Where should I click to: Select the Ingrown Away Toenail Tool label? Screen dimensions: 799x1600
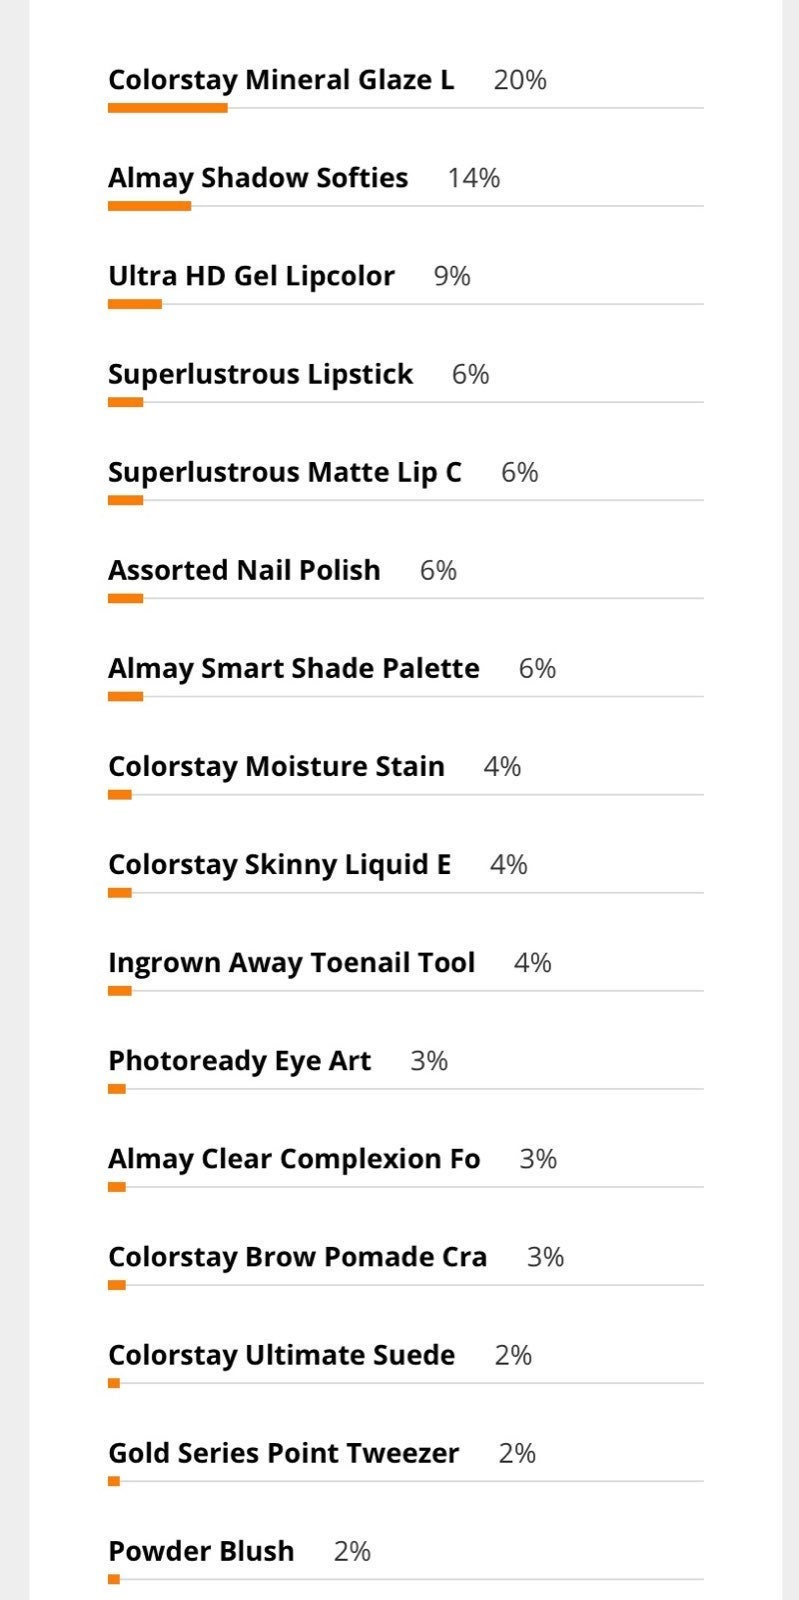coord(291,962)
